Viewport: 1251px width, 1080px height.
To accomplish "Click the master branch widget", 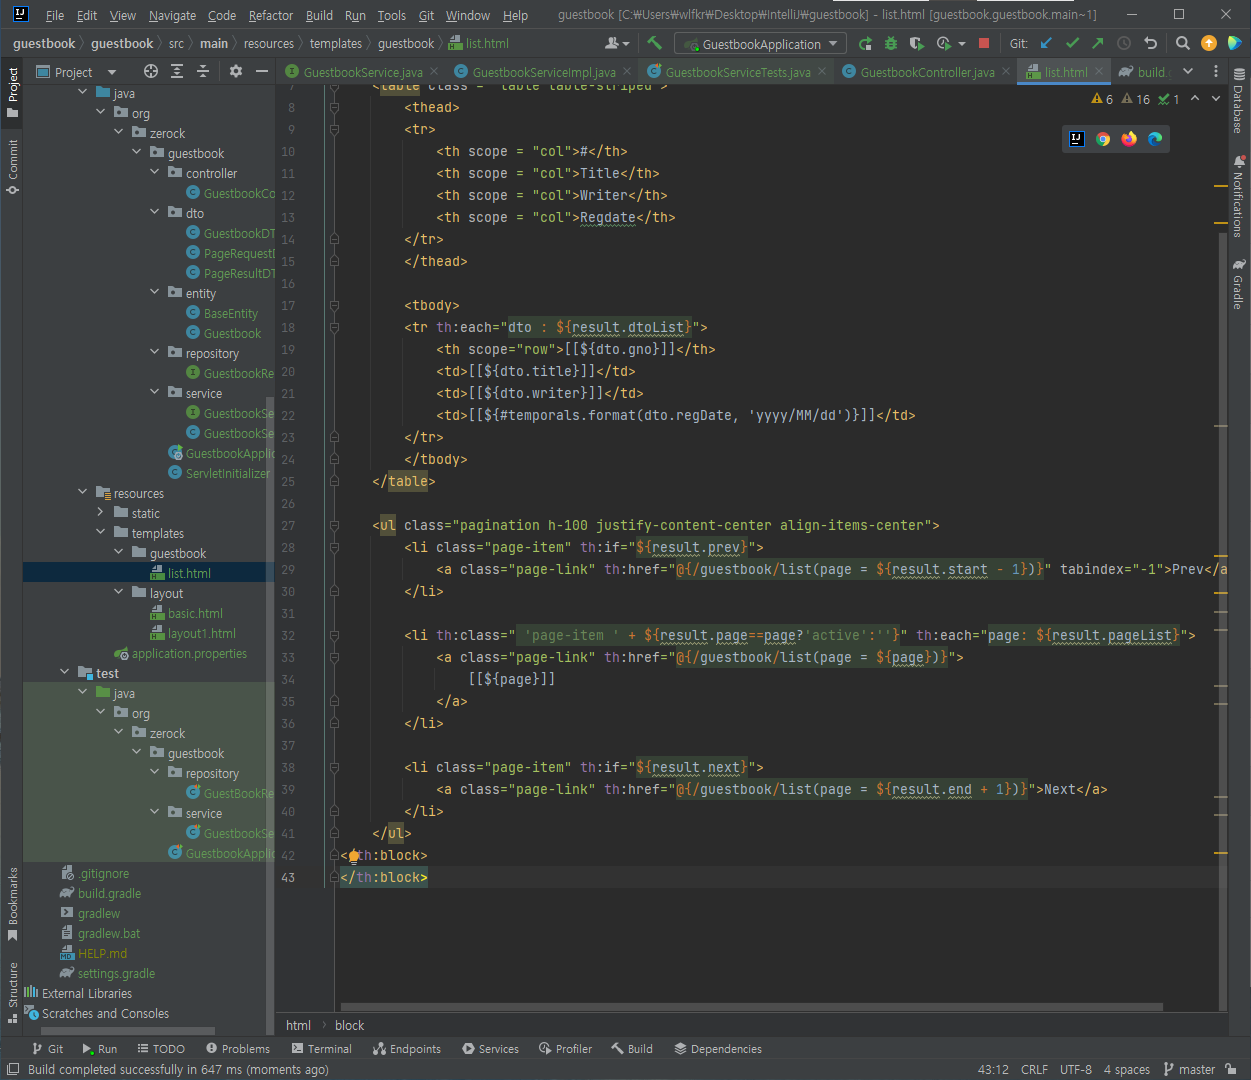I will (x=1190, y=1069).
